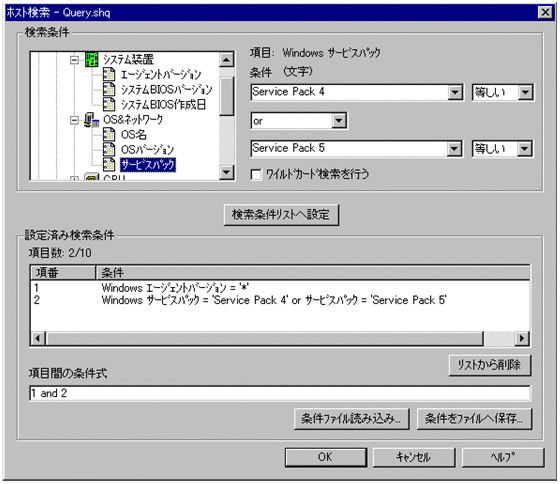The width and height of the screenshot is (560, 484).
Task: Click the システムBIOSバージョン document icon
Action: [109, 89]
